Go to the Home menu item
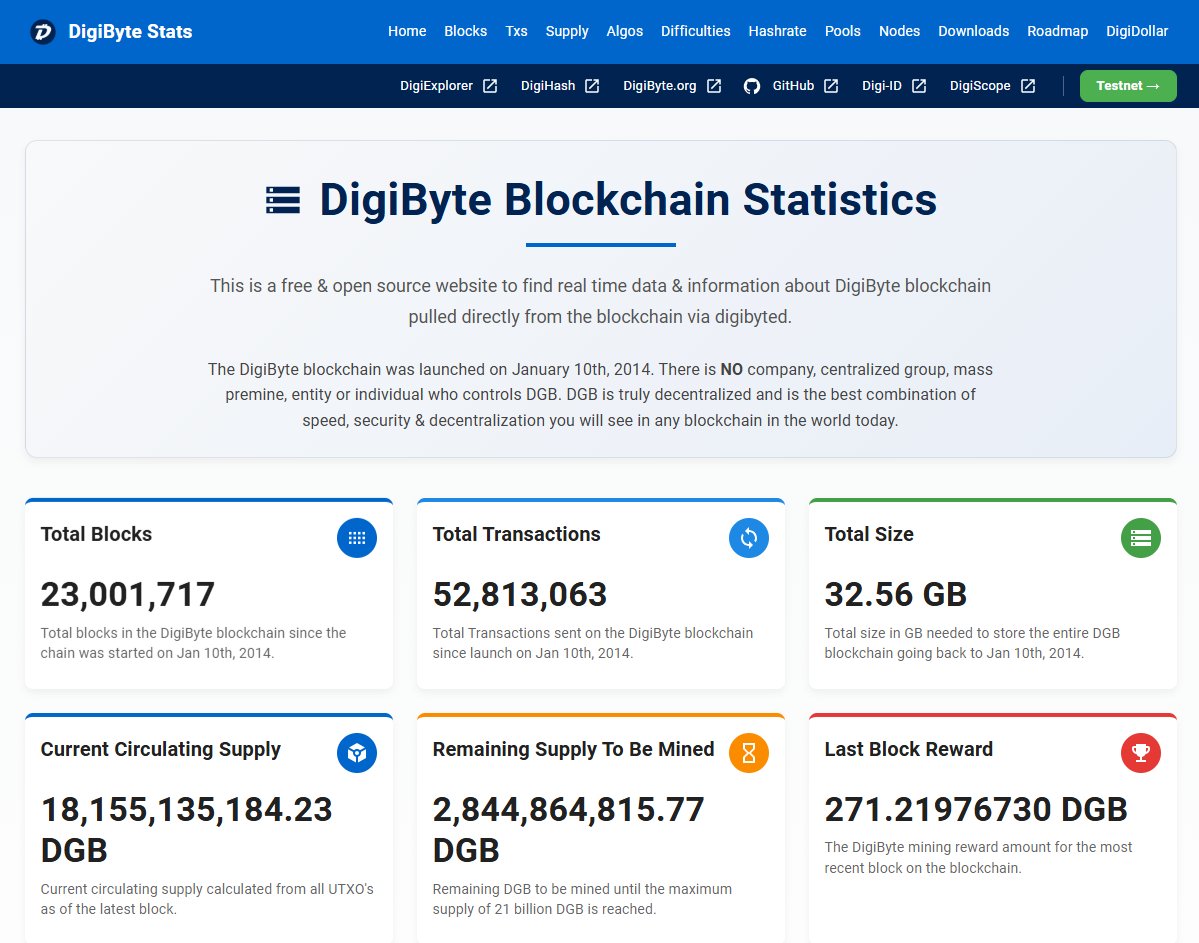This screenshot has width=1199, height=943. pos(407,31)
